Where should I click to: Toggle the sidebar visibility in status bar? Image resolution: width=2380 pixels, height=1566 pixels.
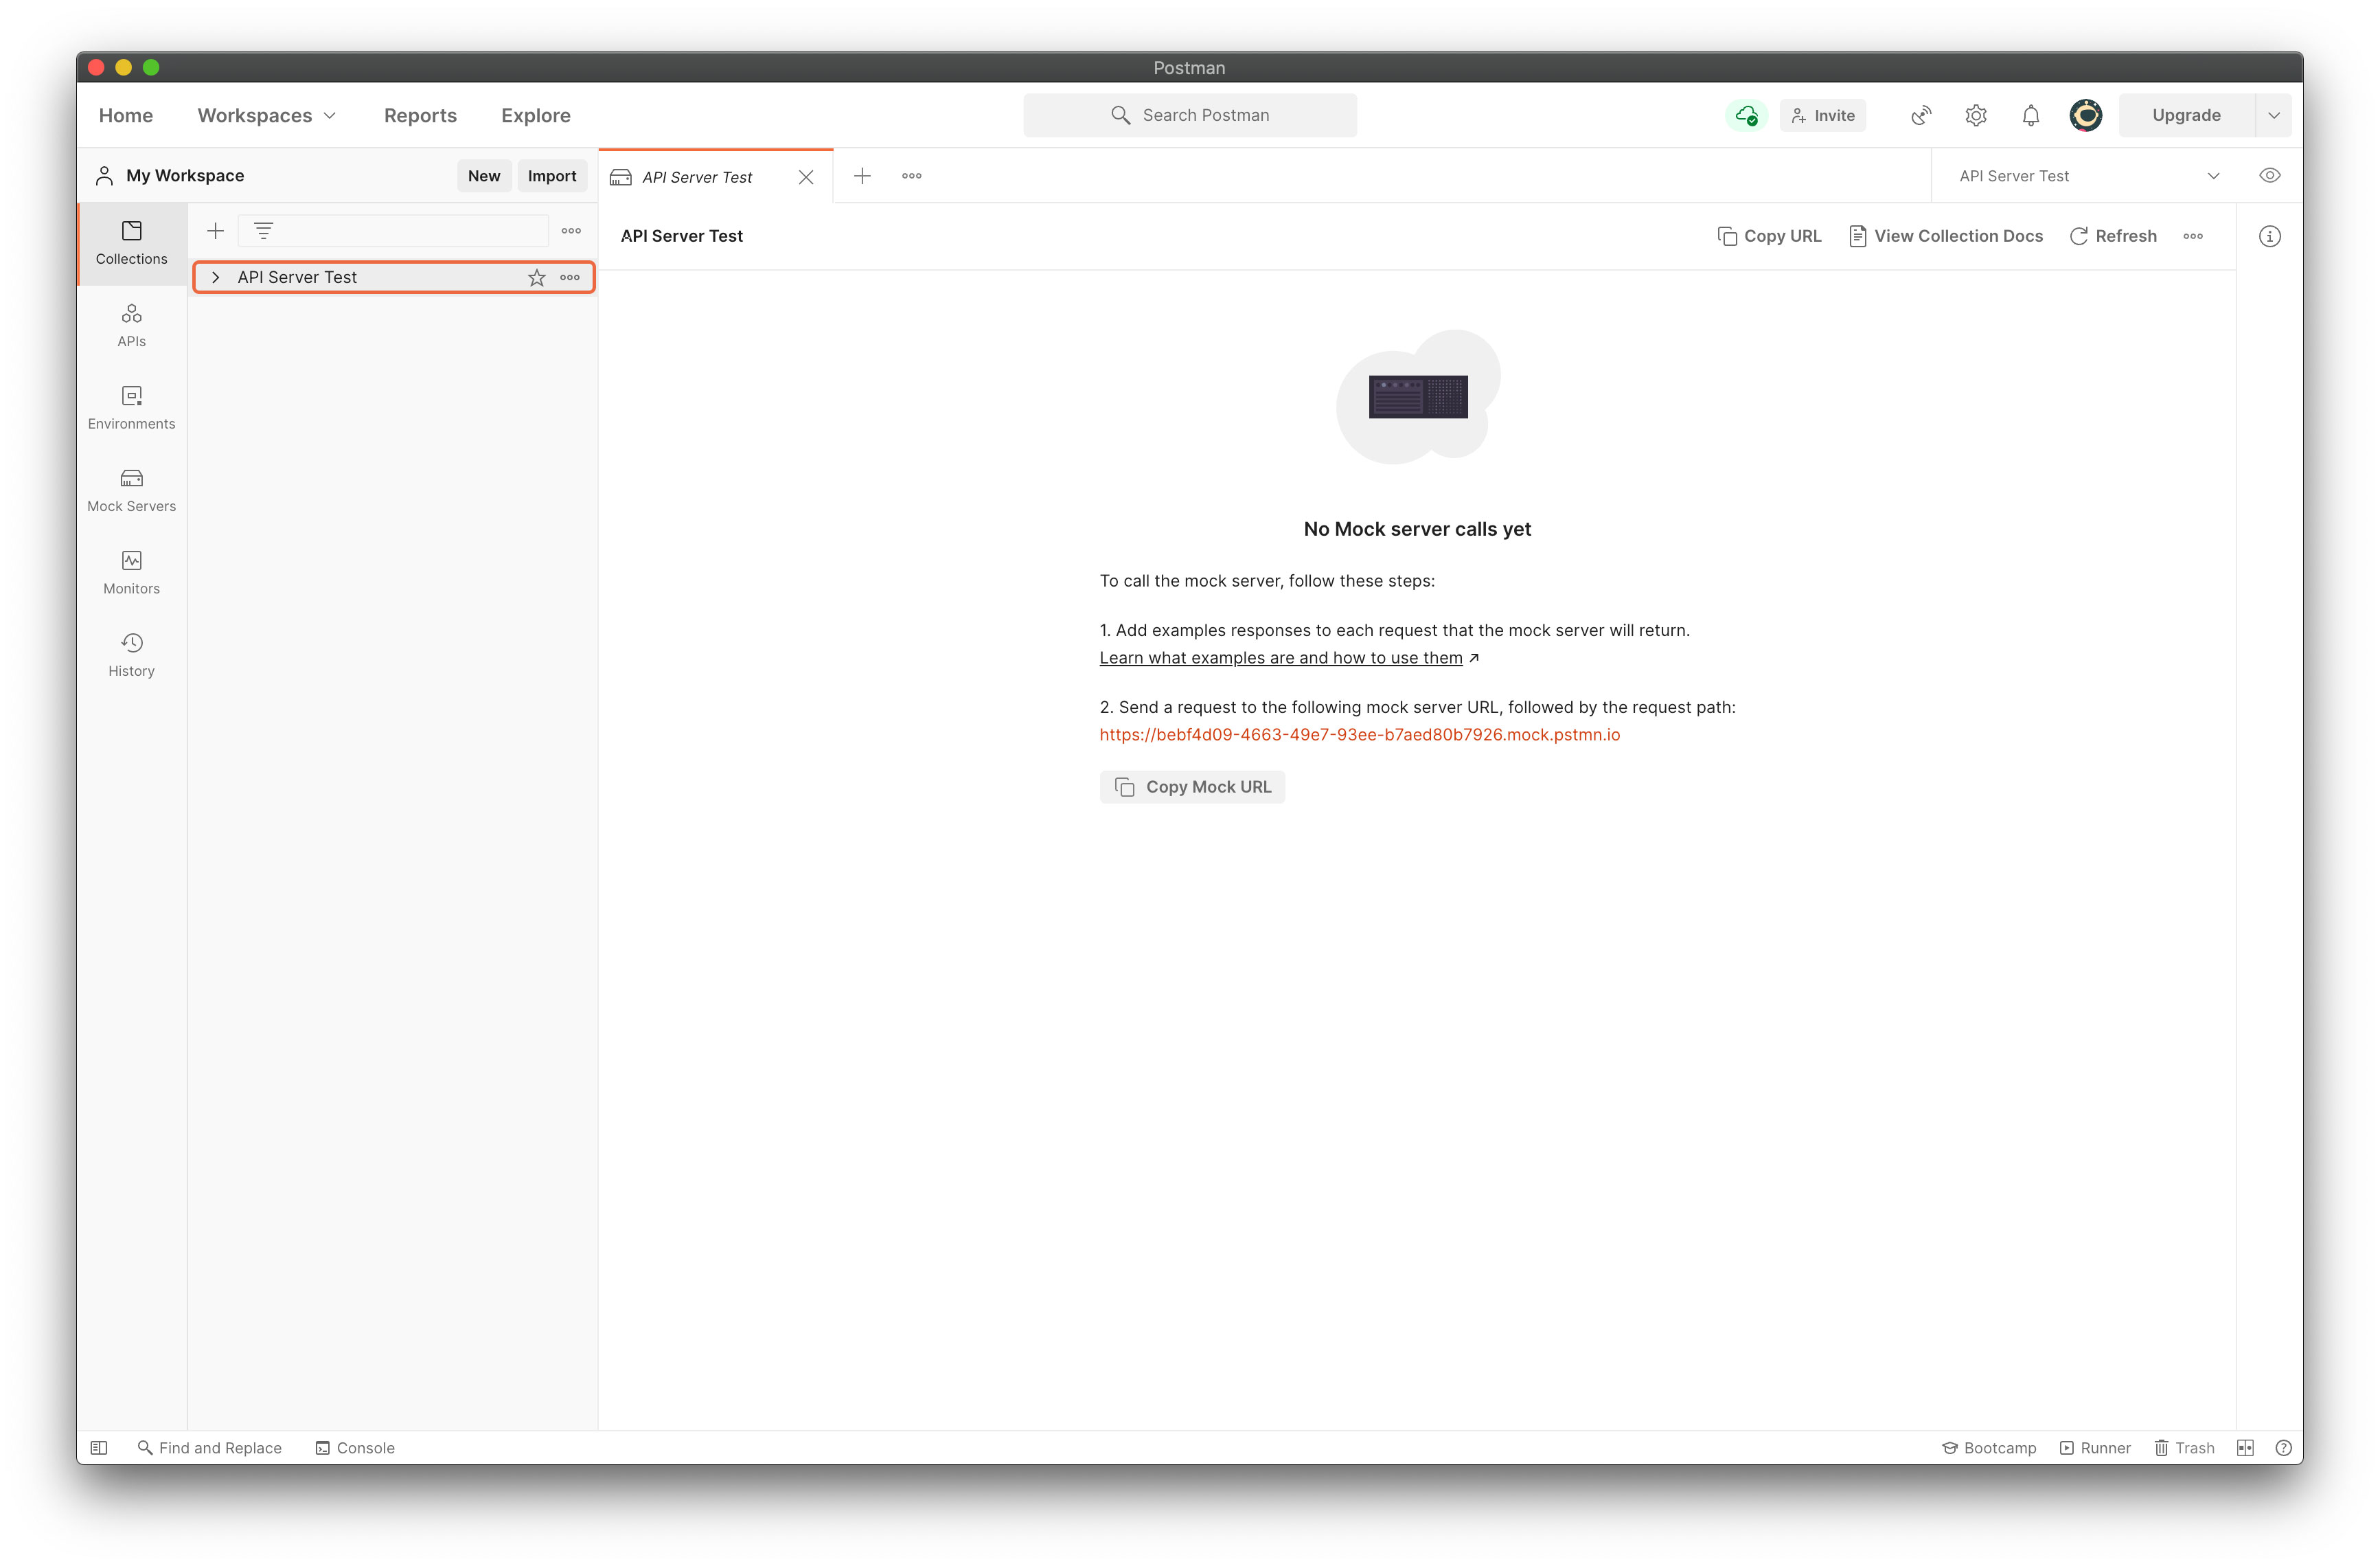(x=99, y=1447)
